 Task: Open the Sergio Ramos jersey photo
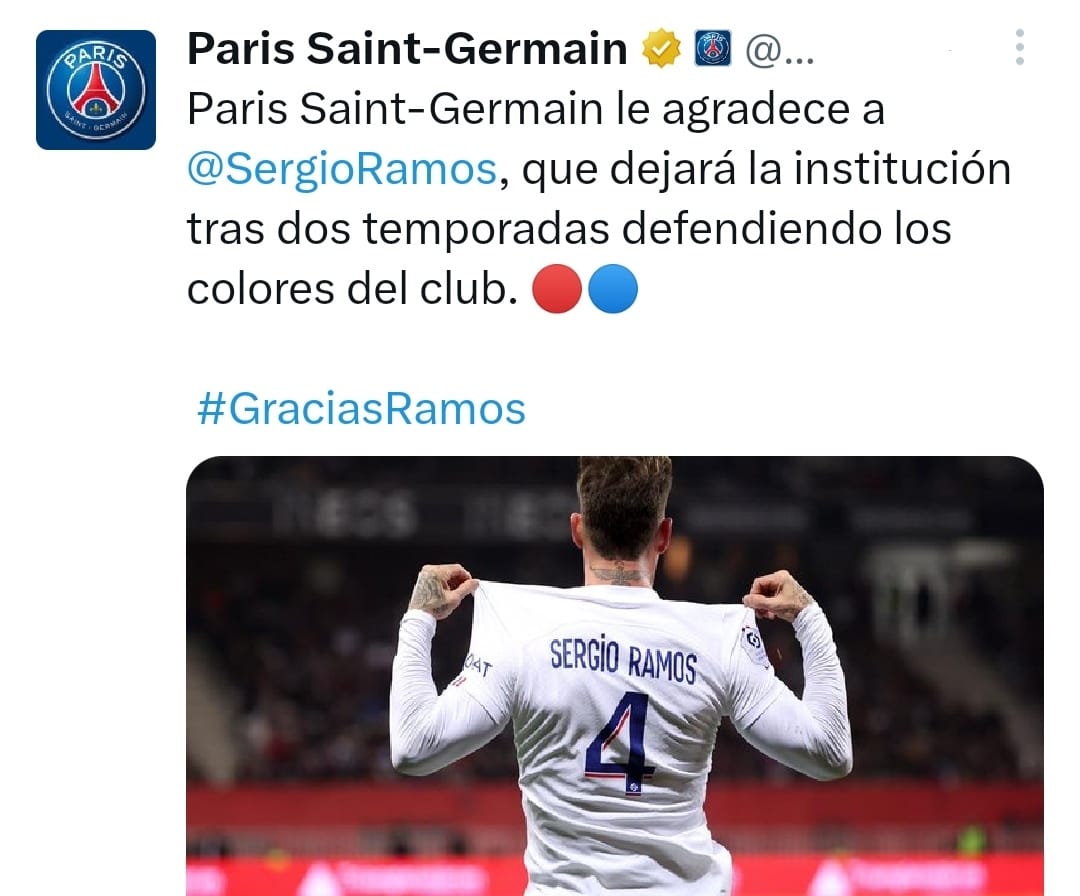point(614,676)
